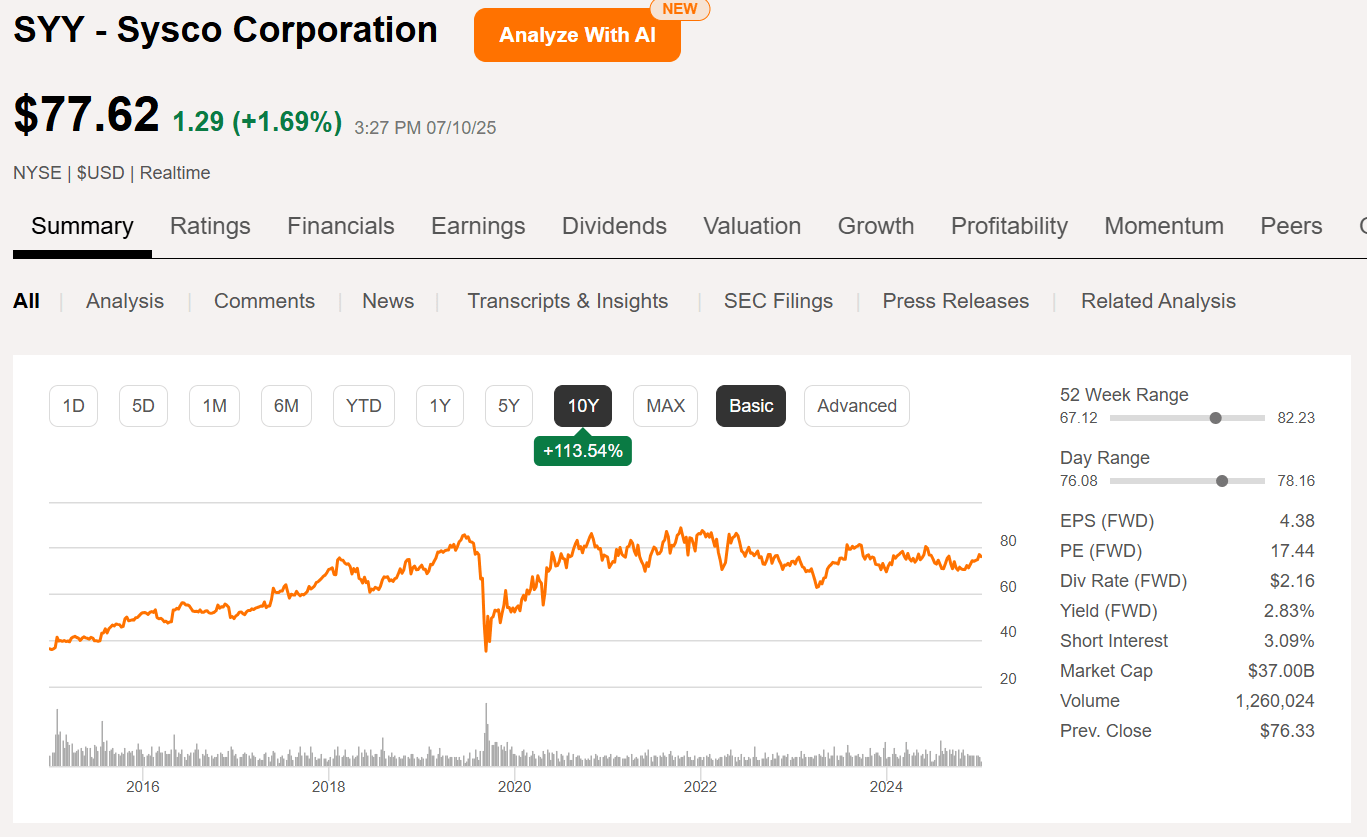The image size is (1367, 837).
Task: Select Basic chart mode
Action: point(751,406)
